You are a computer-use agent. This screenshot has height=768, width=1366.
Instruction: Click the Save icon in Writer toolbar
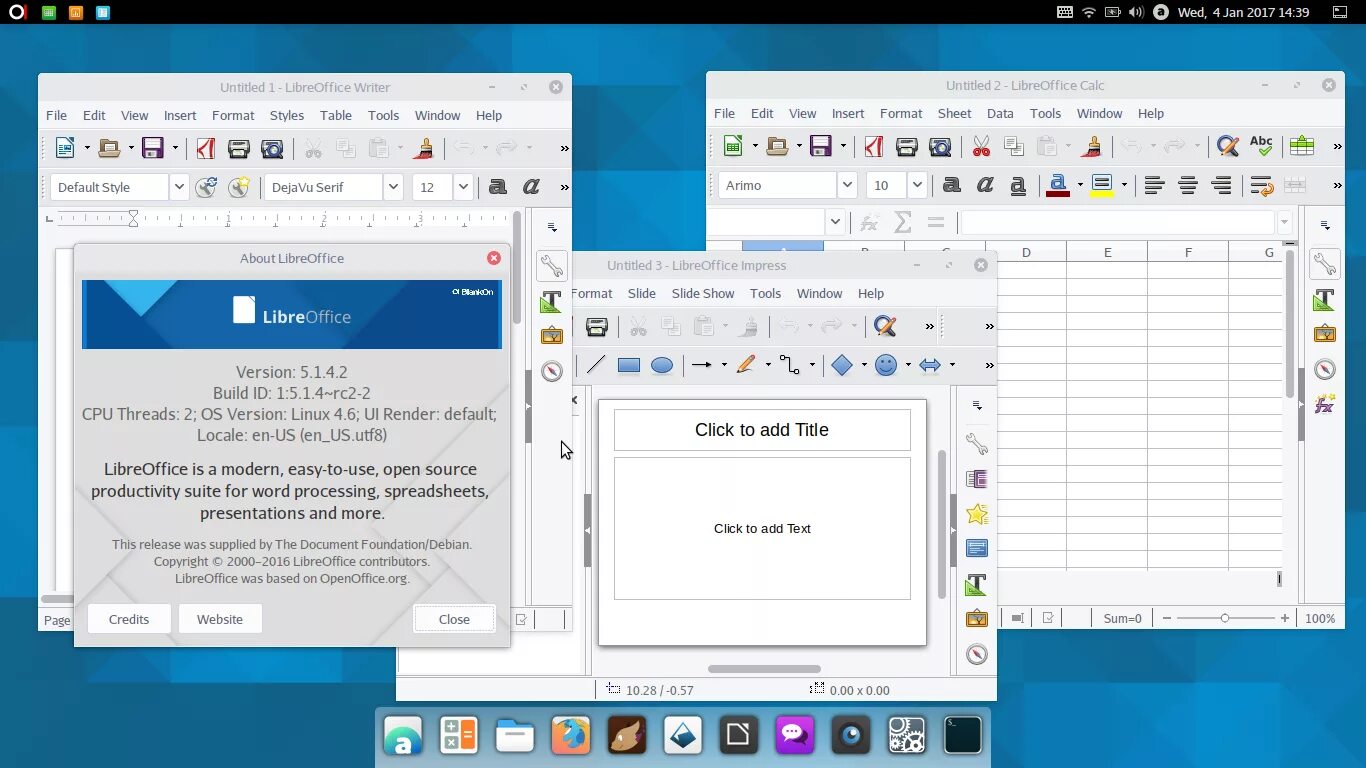pyautogui.click(x=153, y=148)
